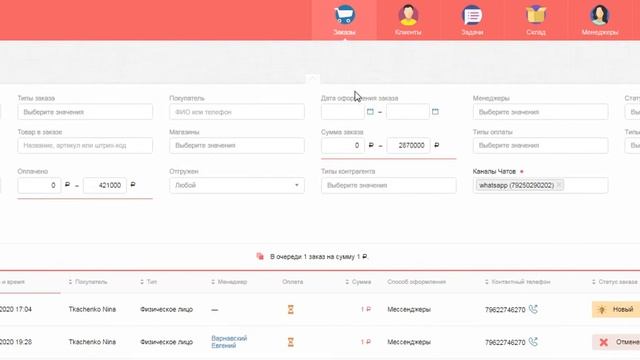The image size is (640, 360).
Task: Sort table by Тип column
Action: point(149,282)
